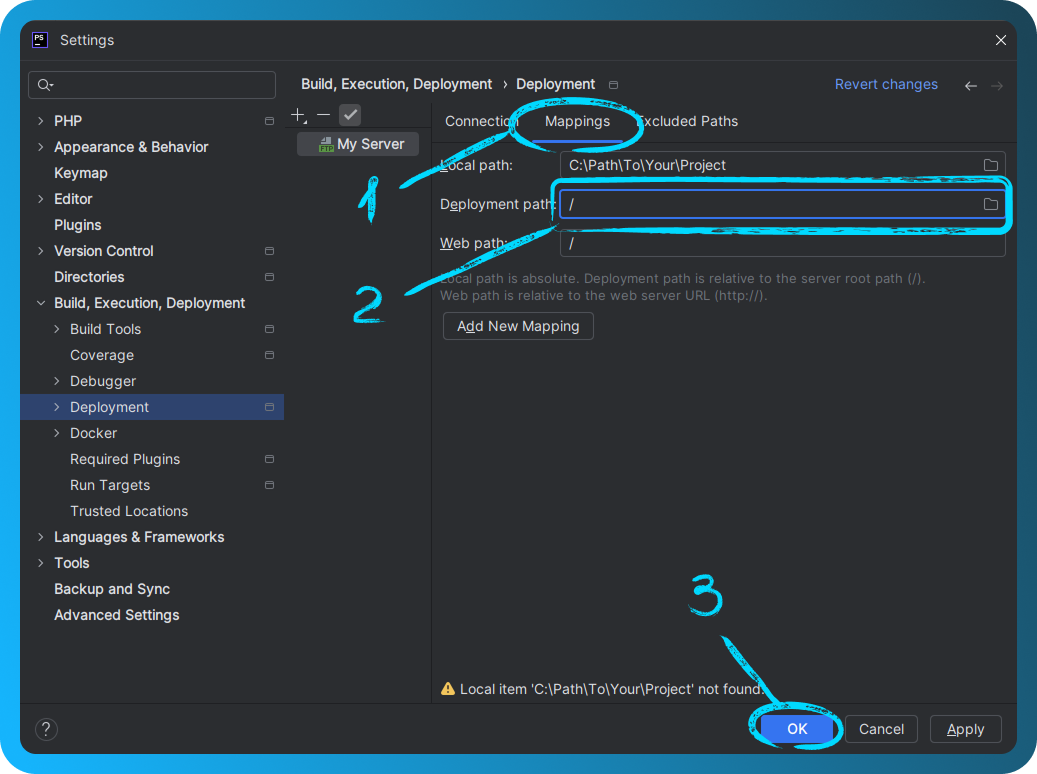1037x774 pixels.
Task: Remove the selected server using the minus icon
Action: click(x=323, y=114)
